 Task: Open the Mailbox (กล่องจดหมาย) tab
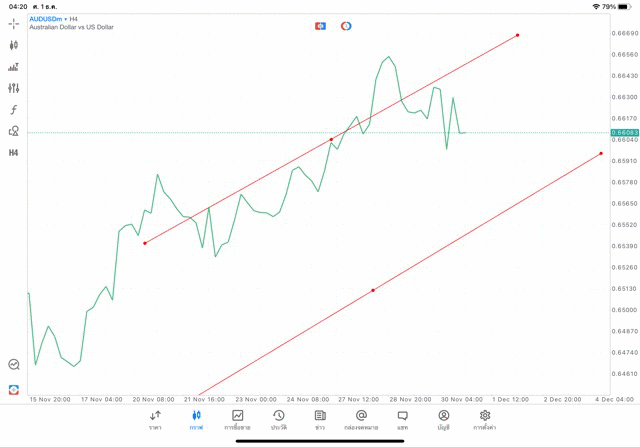(x=361, y=420)
